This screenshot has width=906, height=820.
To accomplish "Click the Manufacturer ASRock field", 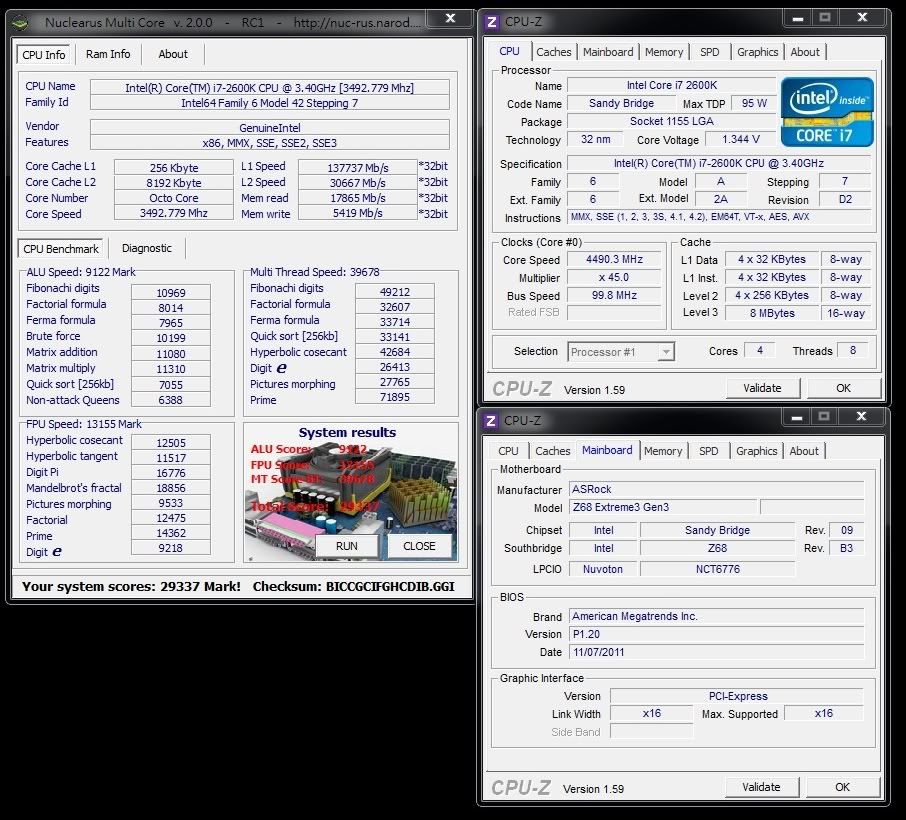I will (x=716, y=489).
